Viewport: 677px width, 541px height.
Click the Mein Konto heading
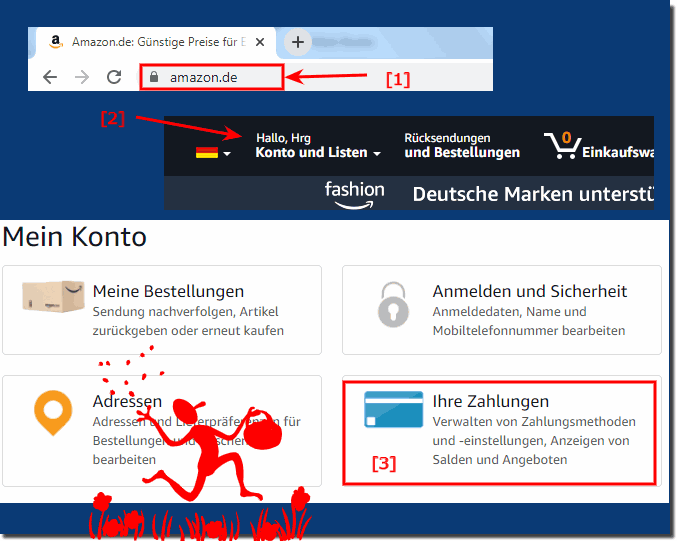(74, 237)
